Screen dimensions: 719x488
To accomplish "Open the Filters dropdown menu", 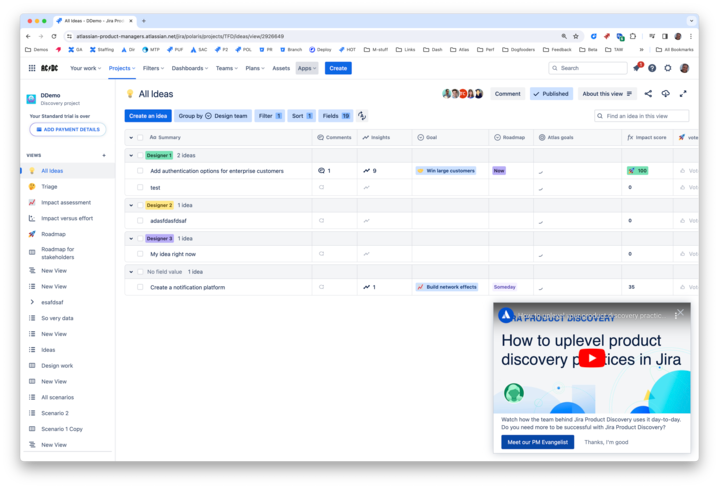I will 153,68.
